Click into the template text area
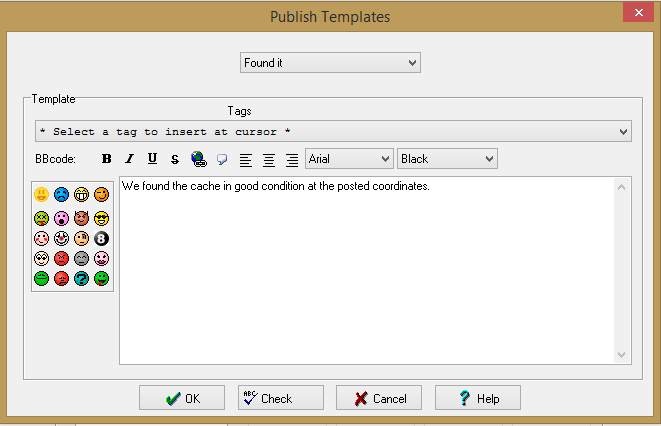661x426 pixels. click(367, 271)
